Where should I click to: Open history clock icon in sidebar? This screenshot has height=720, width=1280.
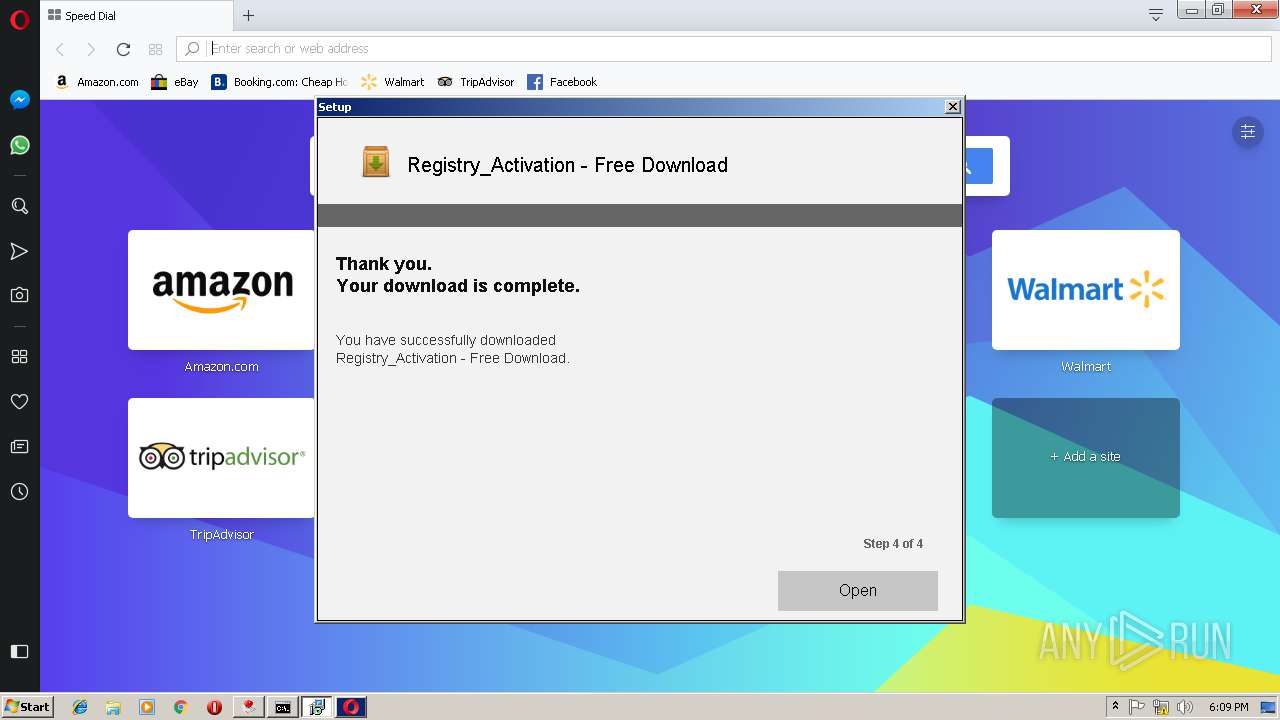pyautogui.click(x=19, y=492)
